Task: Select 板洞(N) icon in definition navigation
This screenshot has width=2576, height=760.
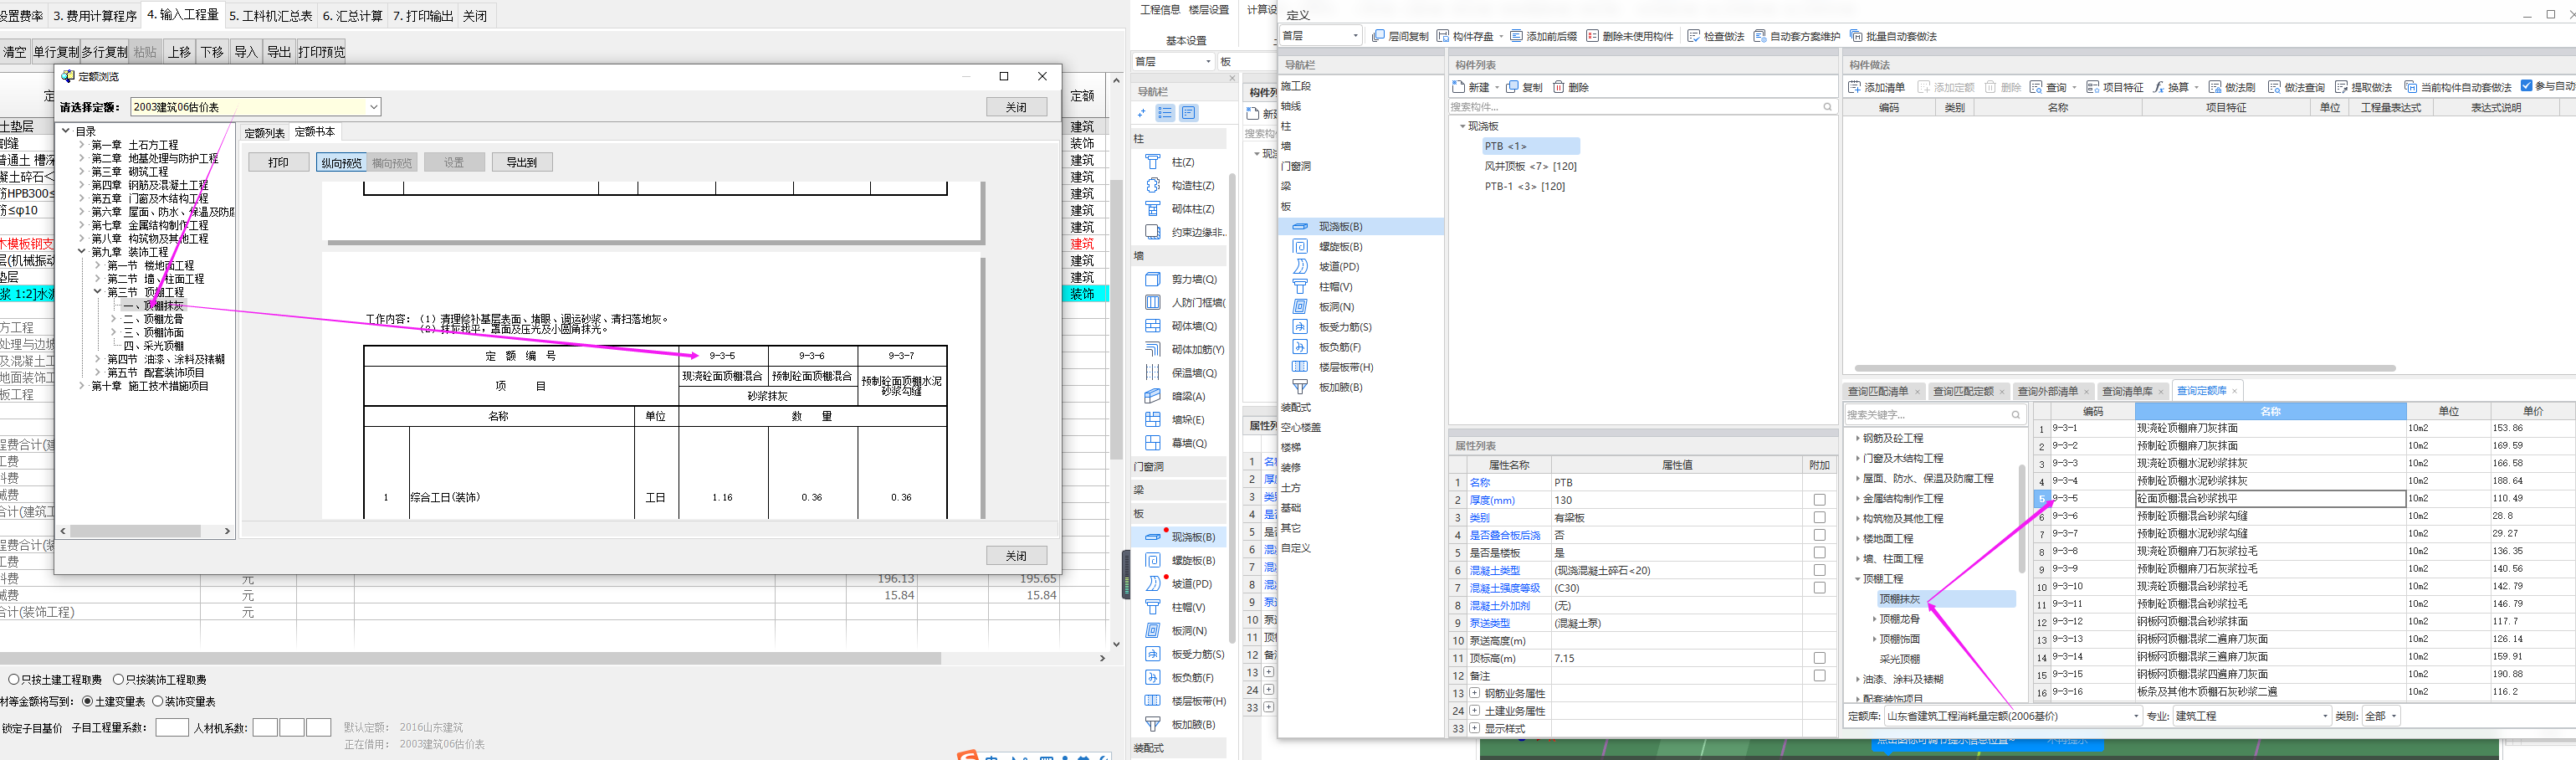Action: click(1300, 306)
